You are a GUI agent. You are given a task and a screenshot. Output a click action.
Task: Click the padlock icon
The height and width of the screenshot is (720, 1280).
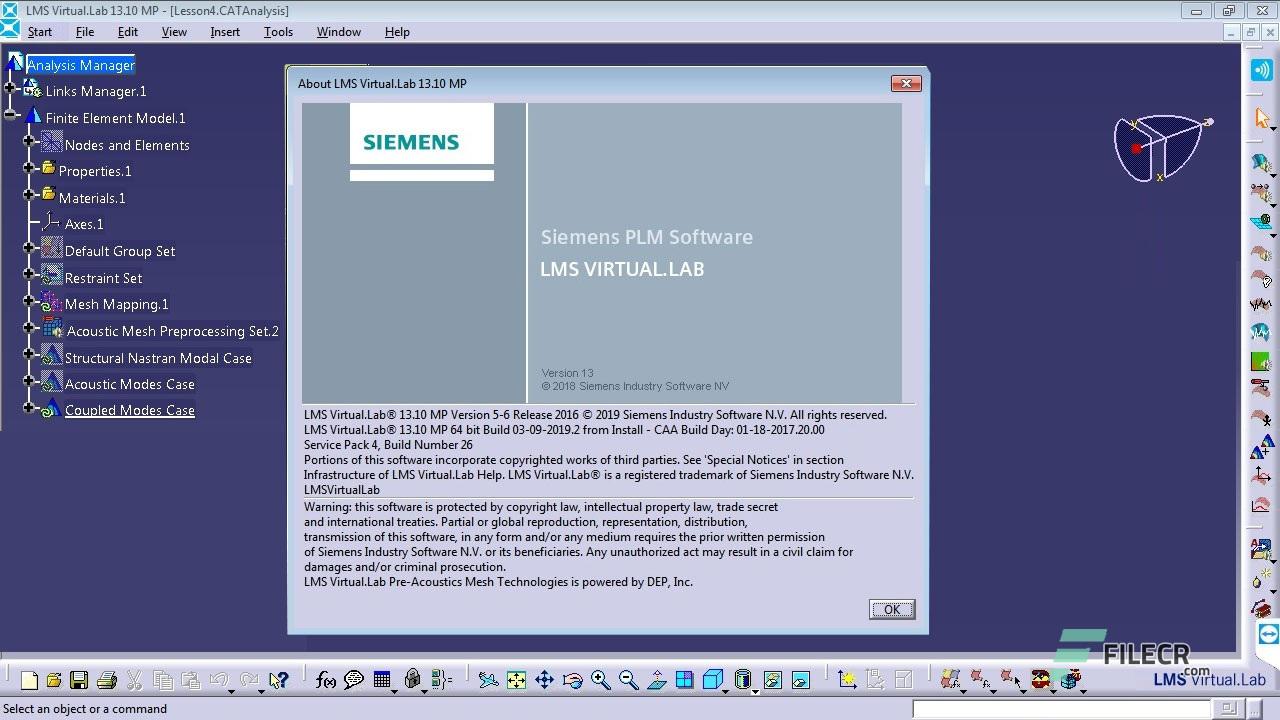412,681
